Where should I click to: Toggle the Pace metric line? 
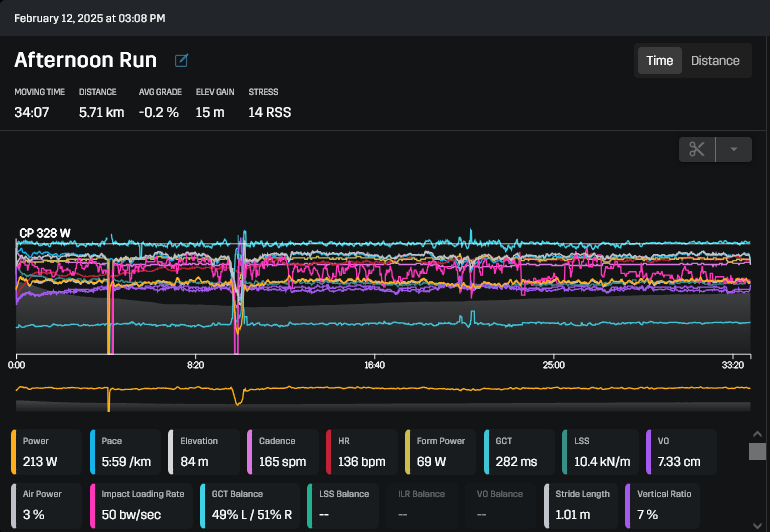[x=125, y=452]
